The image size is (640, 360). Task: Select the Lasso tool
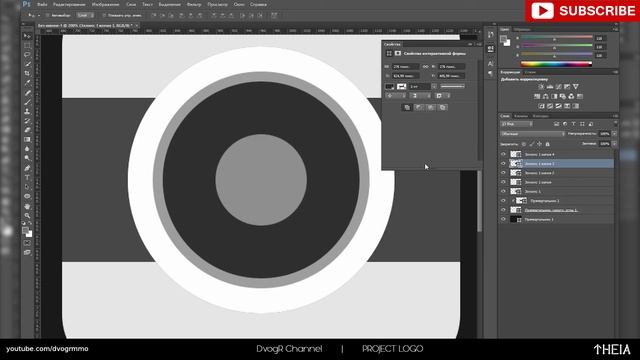pos(27,55)
